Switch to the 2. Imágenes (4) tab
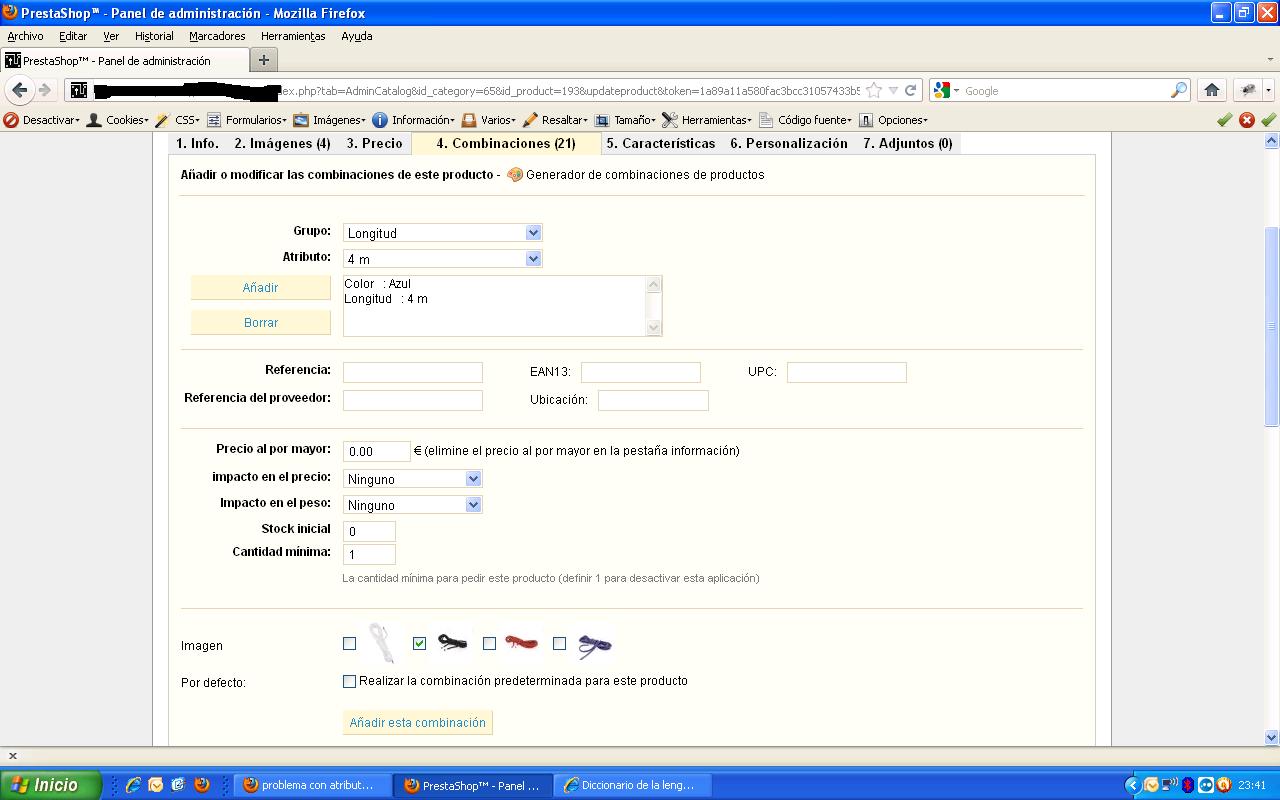This screenshot has height=800, width=1280. (x=282, y=143)
